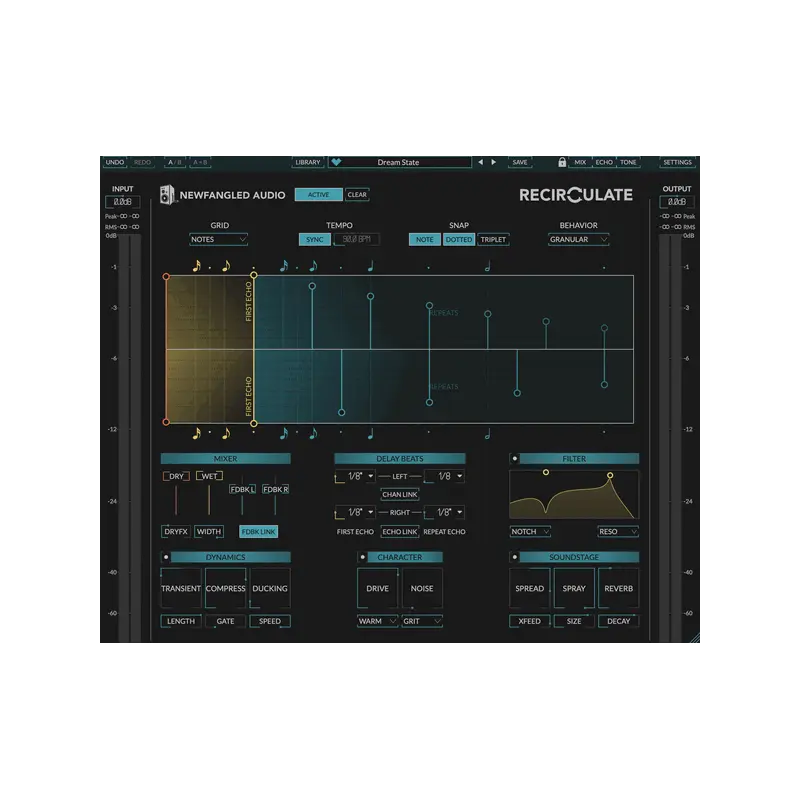
Task: Open the GRIT noise type dropdown
Action: pyautogui.click(x=421, y=621)
